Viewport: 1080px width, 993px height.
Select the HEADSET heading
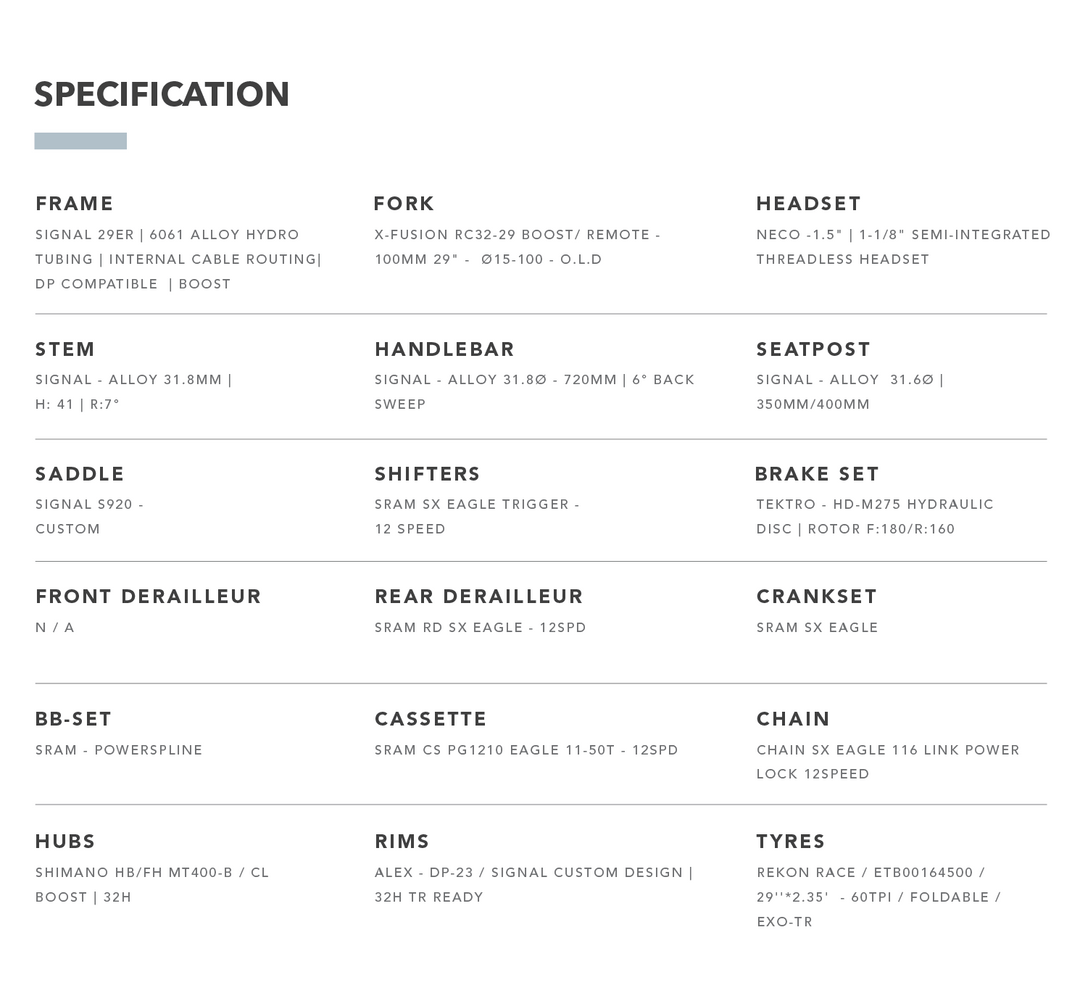click(808, 204)
